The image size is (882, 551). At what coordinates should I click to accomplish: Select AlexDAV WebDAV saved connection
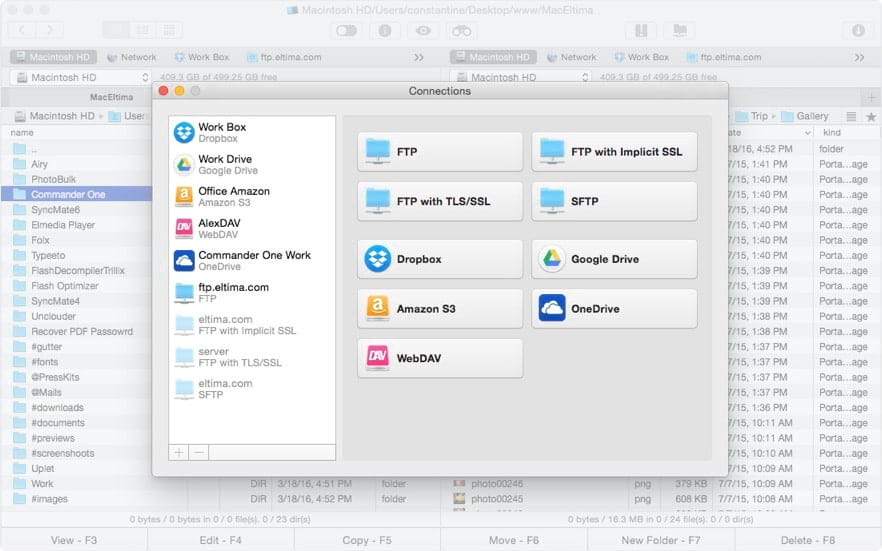click(x=252, y=229)
